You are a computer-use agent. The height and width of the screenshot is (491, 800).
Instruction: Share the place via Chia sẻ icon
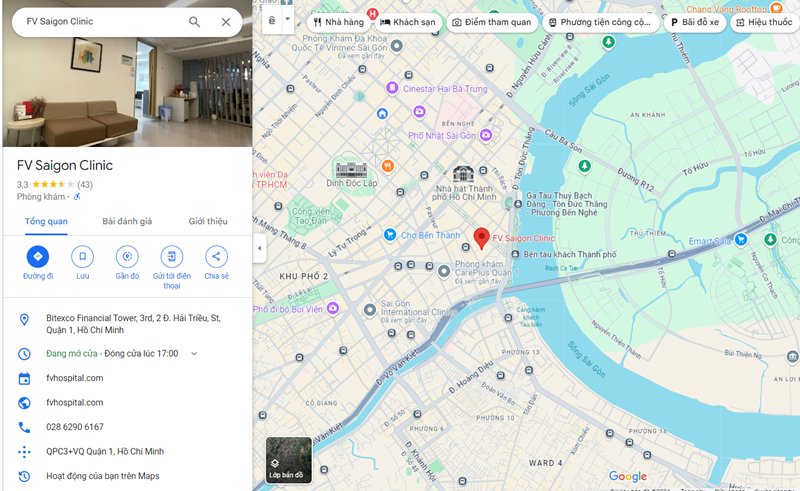click(x=216, y=257)
